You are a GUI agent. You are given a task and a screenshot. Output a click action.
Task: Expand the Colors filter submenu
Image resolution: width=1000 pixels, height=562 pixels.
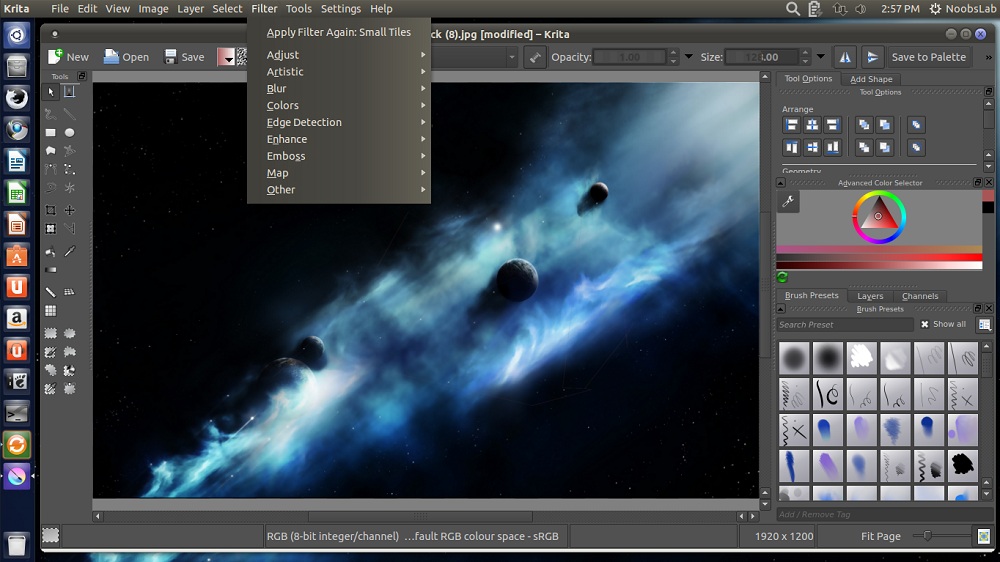pos(339,105)
